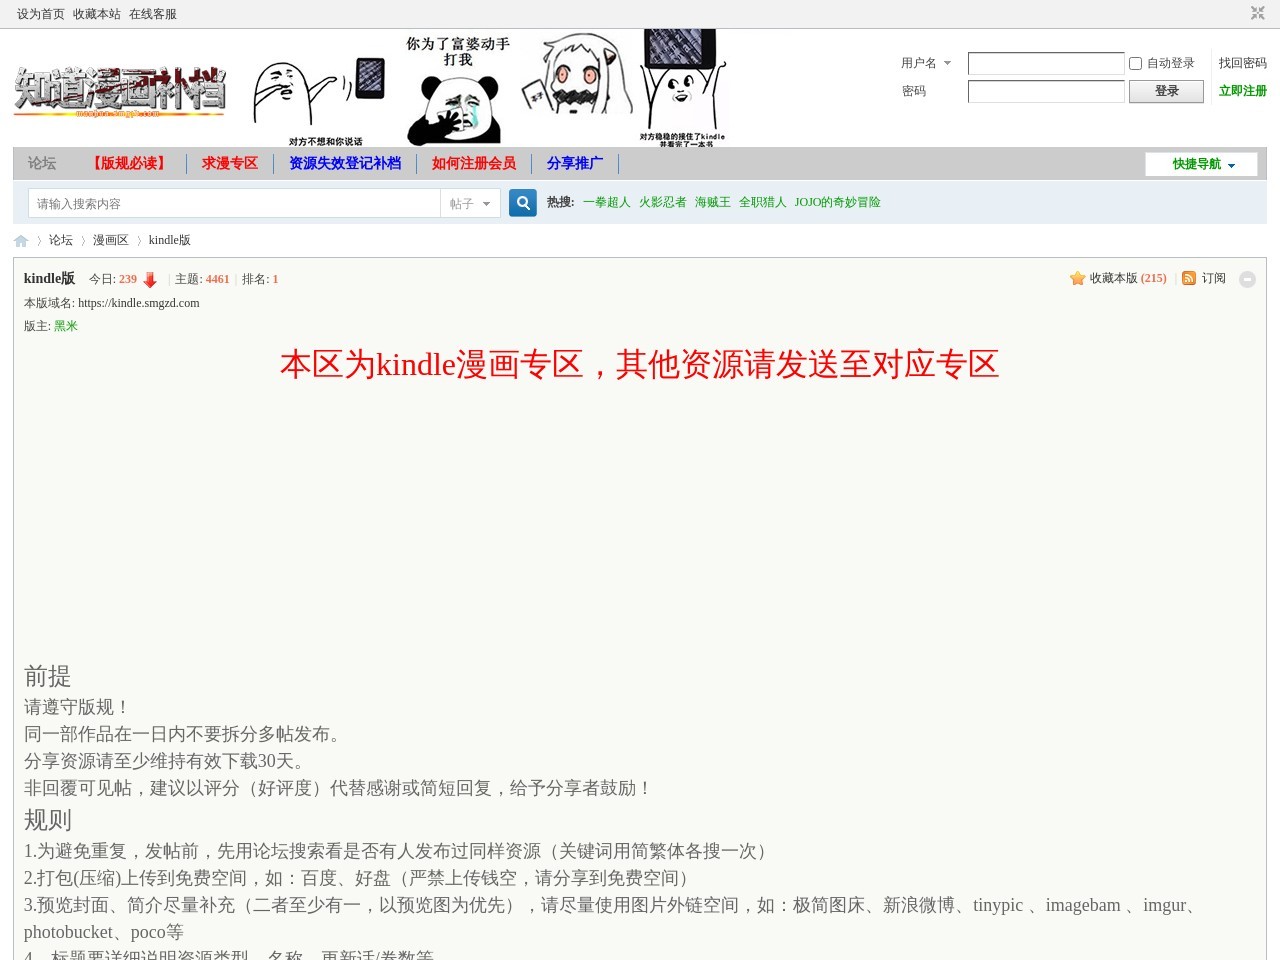Click the red down arrow next to 今日 count
1280x960 pixels.
(150, 280)
